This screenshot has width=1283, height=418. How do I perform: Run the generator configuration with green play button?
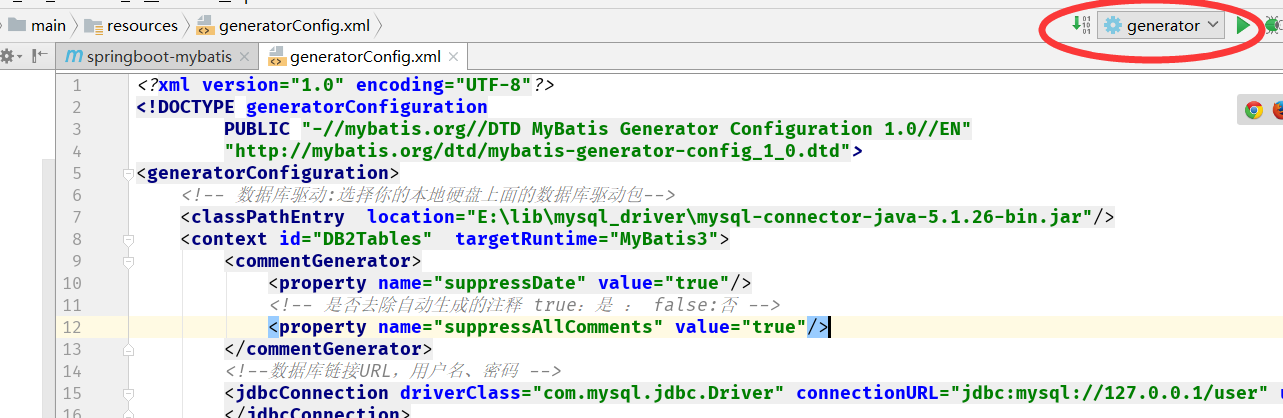tap(1243, 26)
